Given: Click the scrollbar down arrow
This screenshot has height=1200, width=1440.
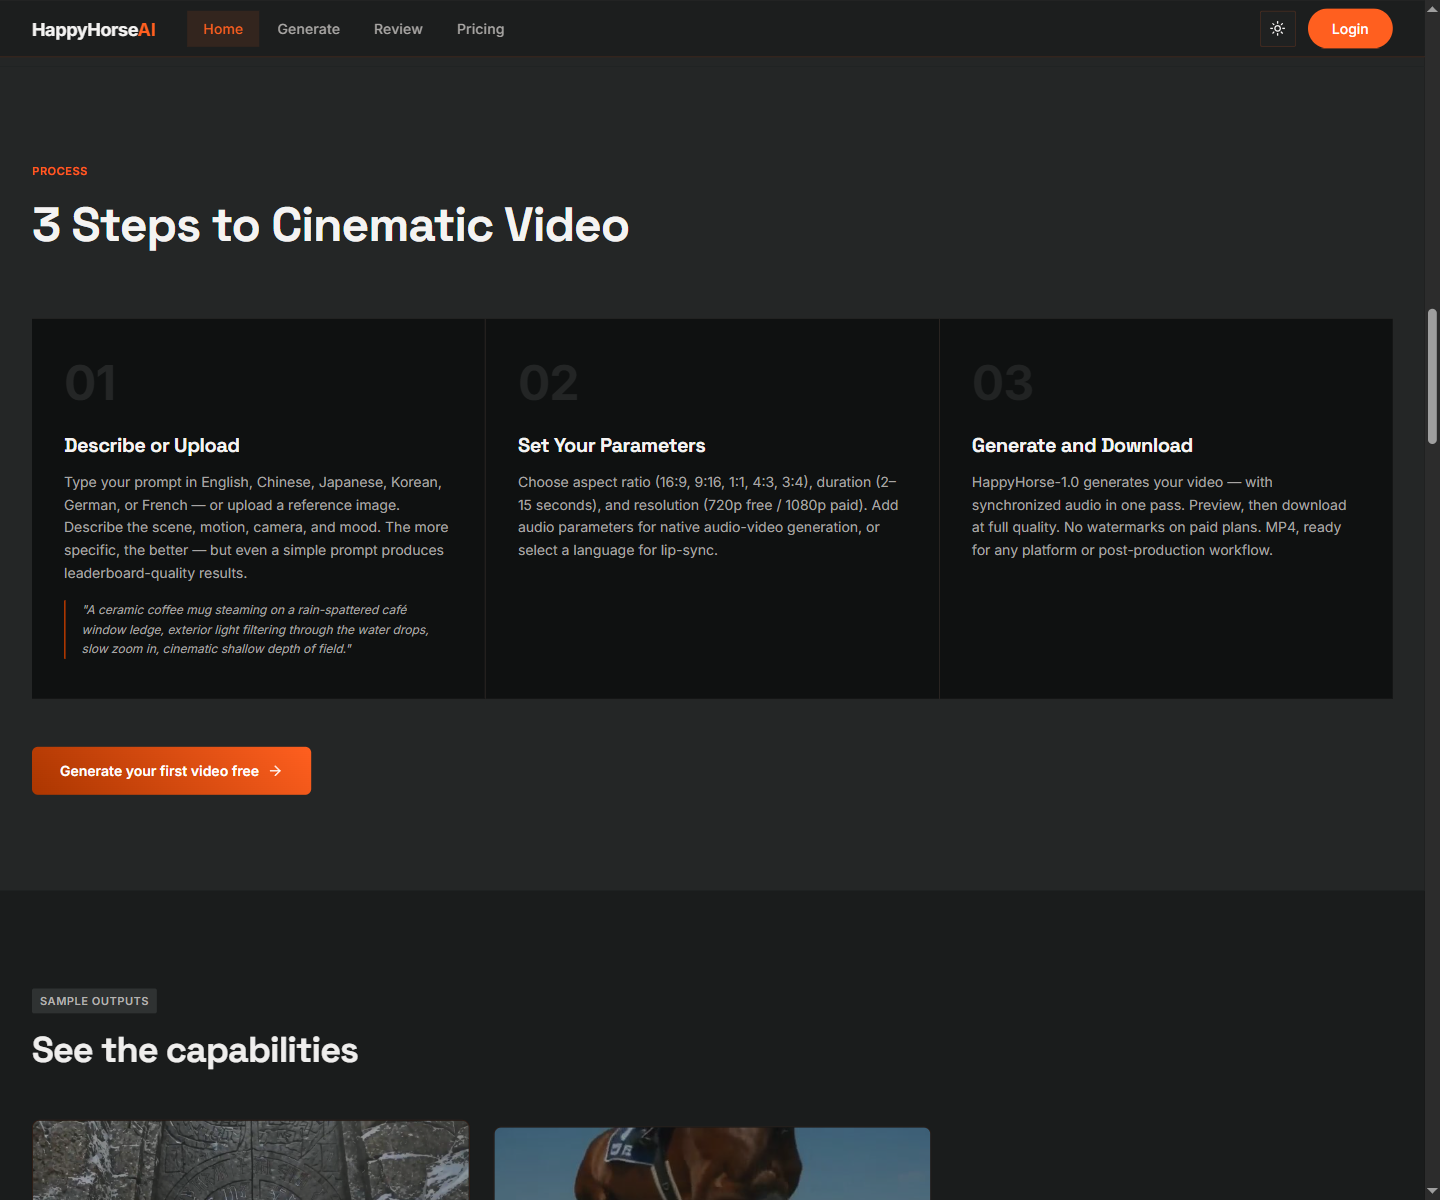Looking at the screenshot, I should pyautogui.click(x=1432, y=1192).
